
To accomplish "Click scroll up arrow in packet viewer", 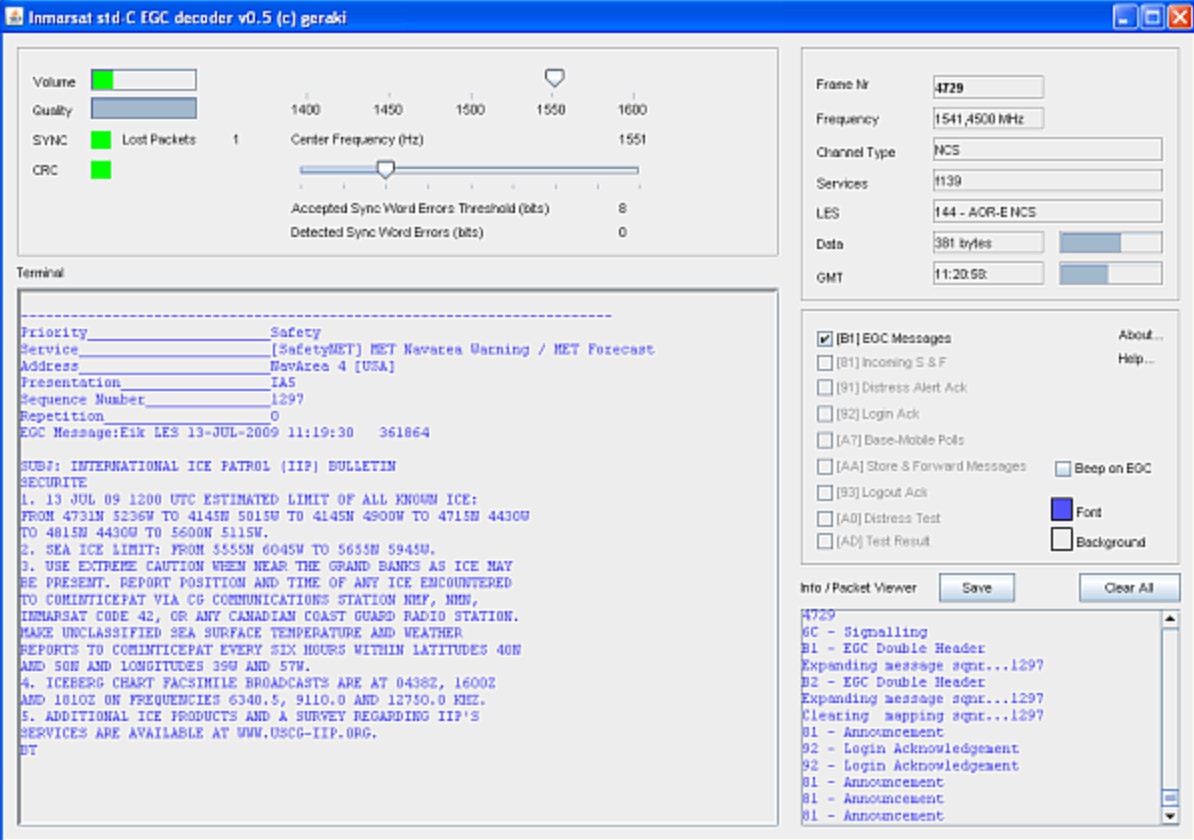I will point(1169,620).
